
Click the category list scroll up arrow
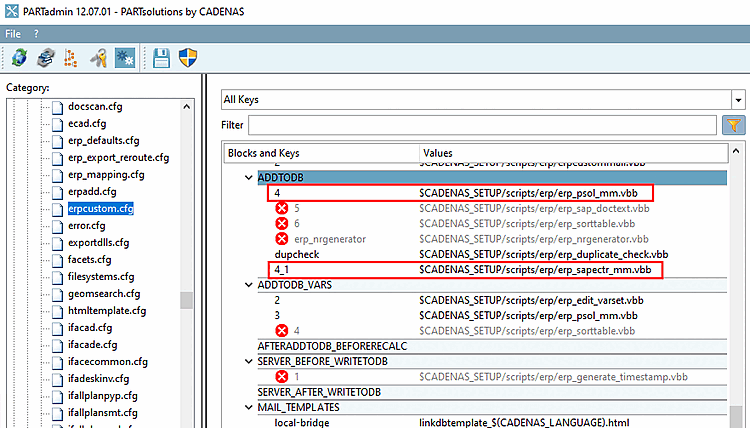click(187, 107)
